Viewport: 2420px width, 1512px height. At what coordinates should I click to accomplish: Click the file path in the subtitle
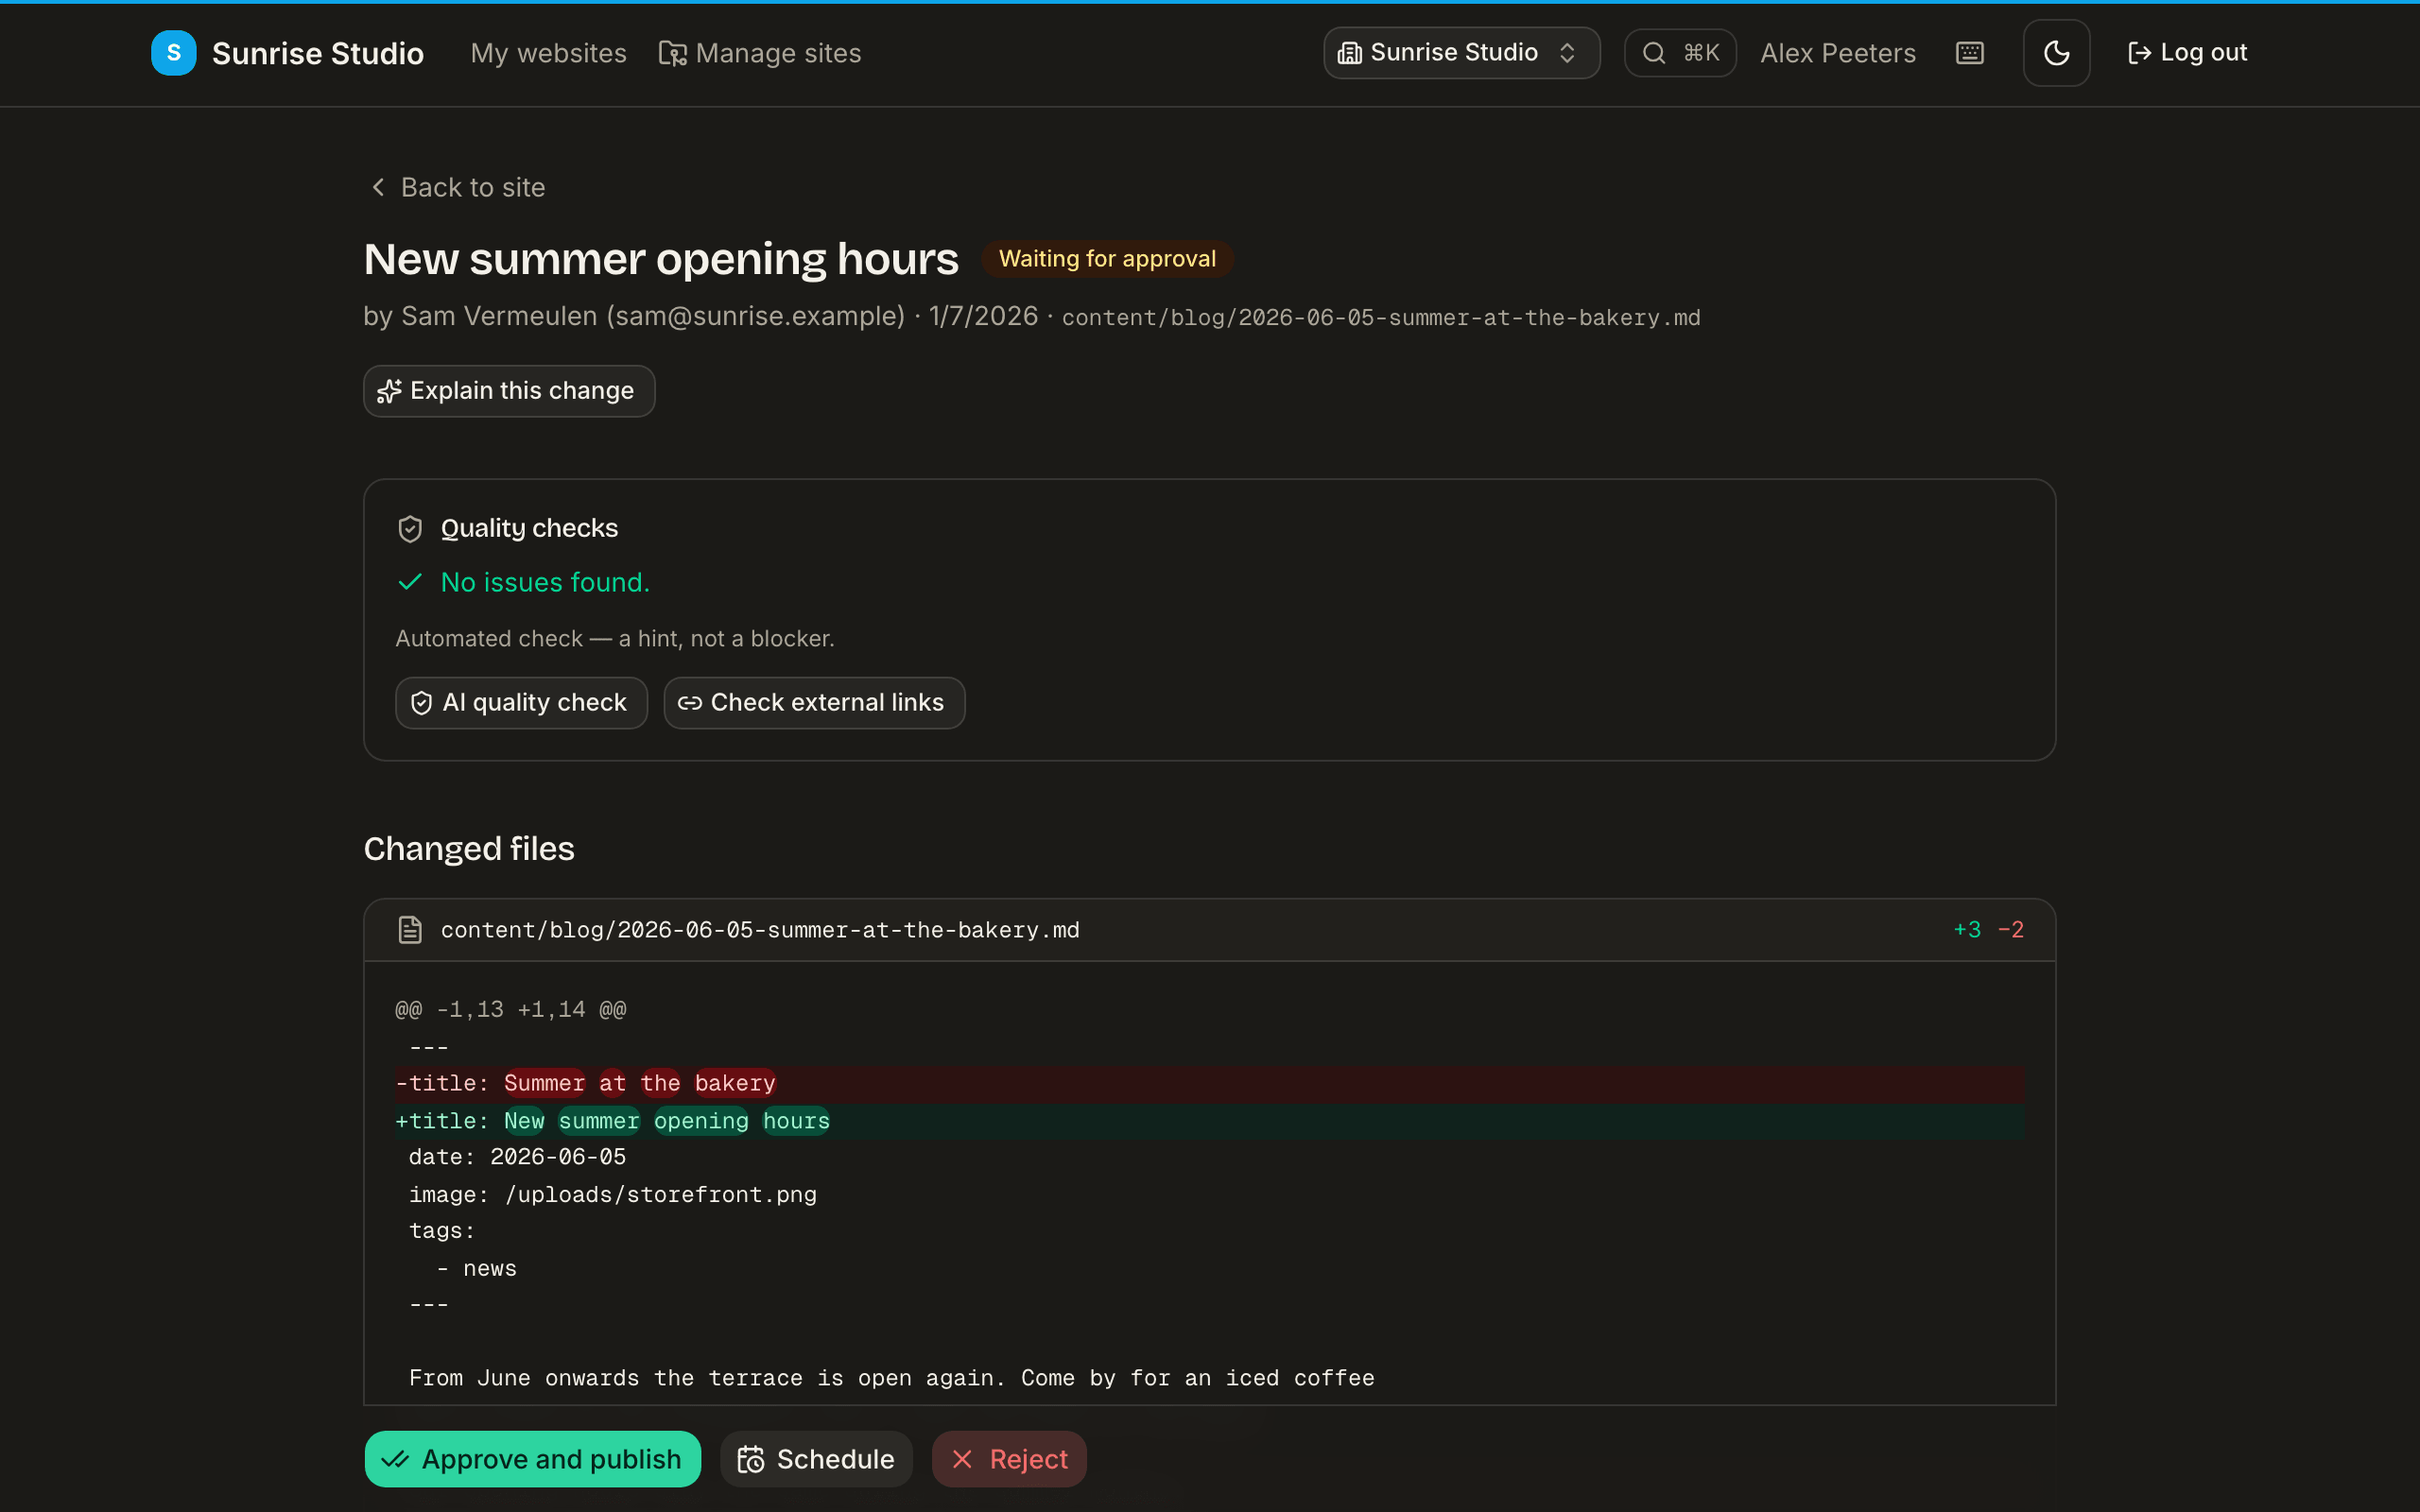[1381, 318]
